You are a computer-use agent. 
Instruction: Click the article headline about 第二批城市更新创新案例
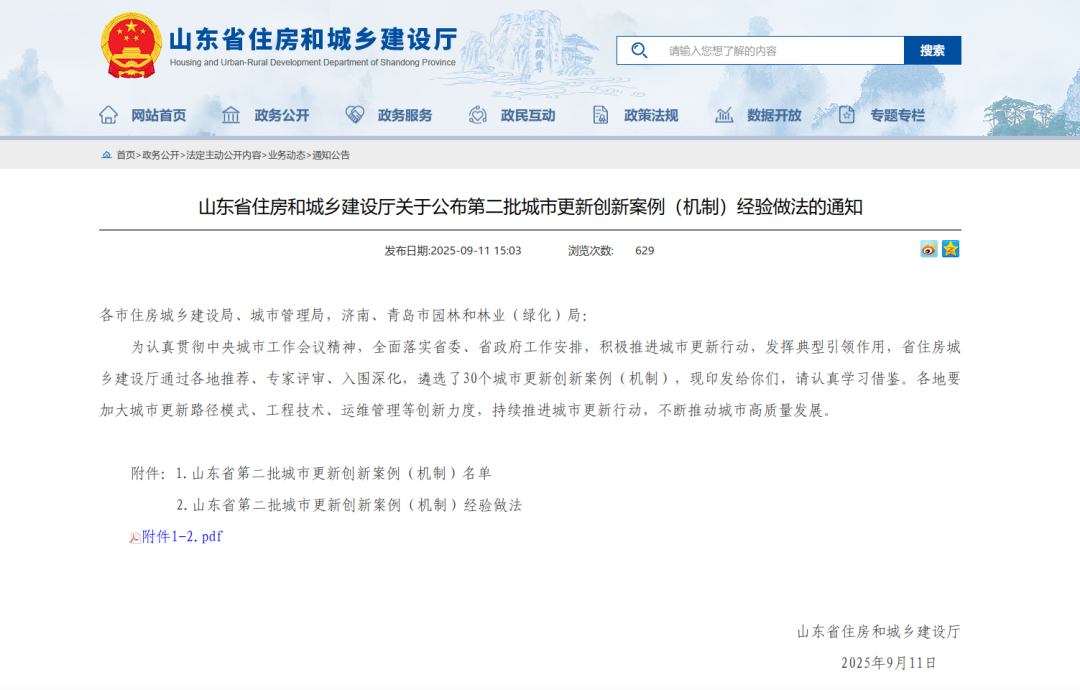(530, 207)
